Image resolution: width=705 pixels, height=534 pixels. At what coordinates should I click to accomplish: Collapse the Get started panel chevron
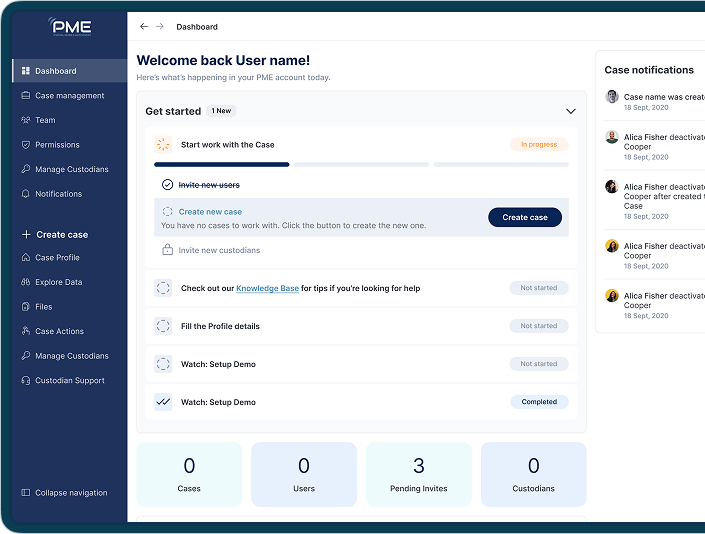click(x=571, y=112)
